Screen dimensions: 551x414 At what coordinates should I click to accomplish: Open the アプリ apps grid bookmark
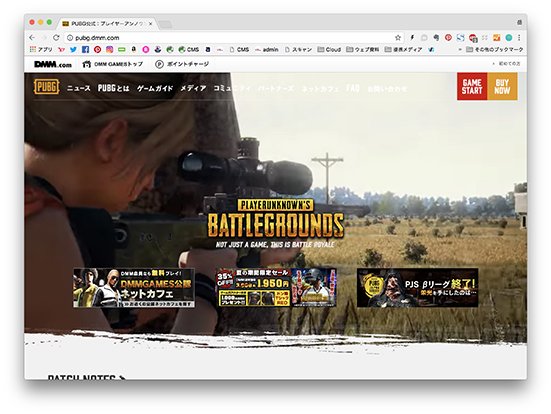tap(41, 50)
